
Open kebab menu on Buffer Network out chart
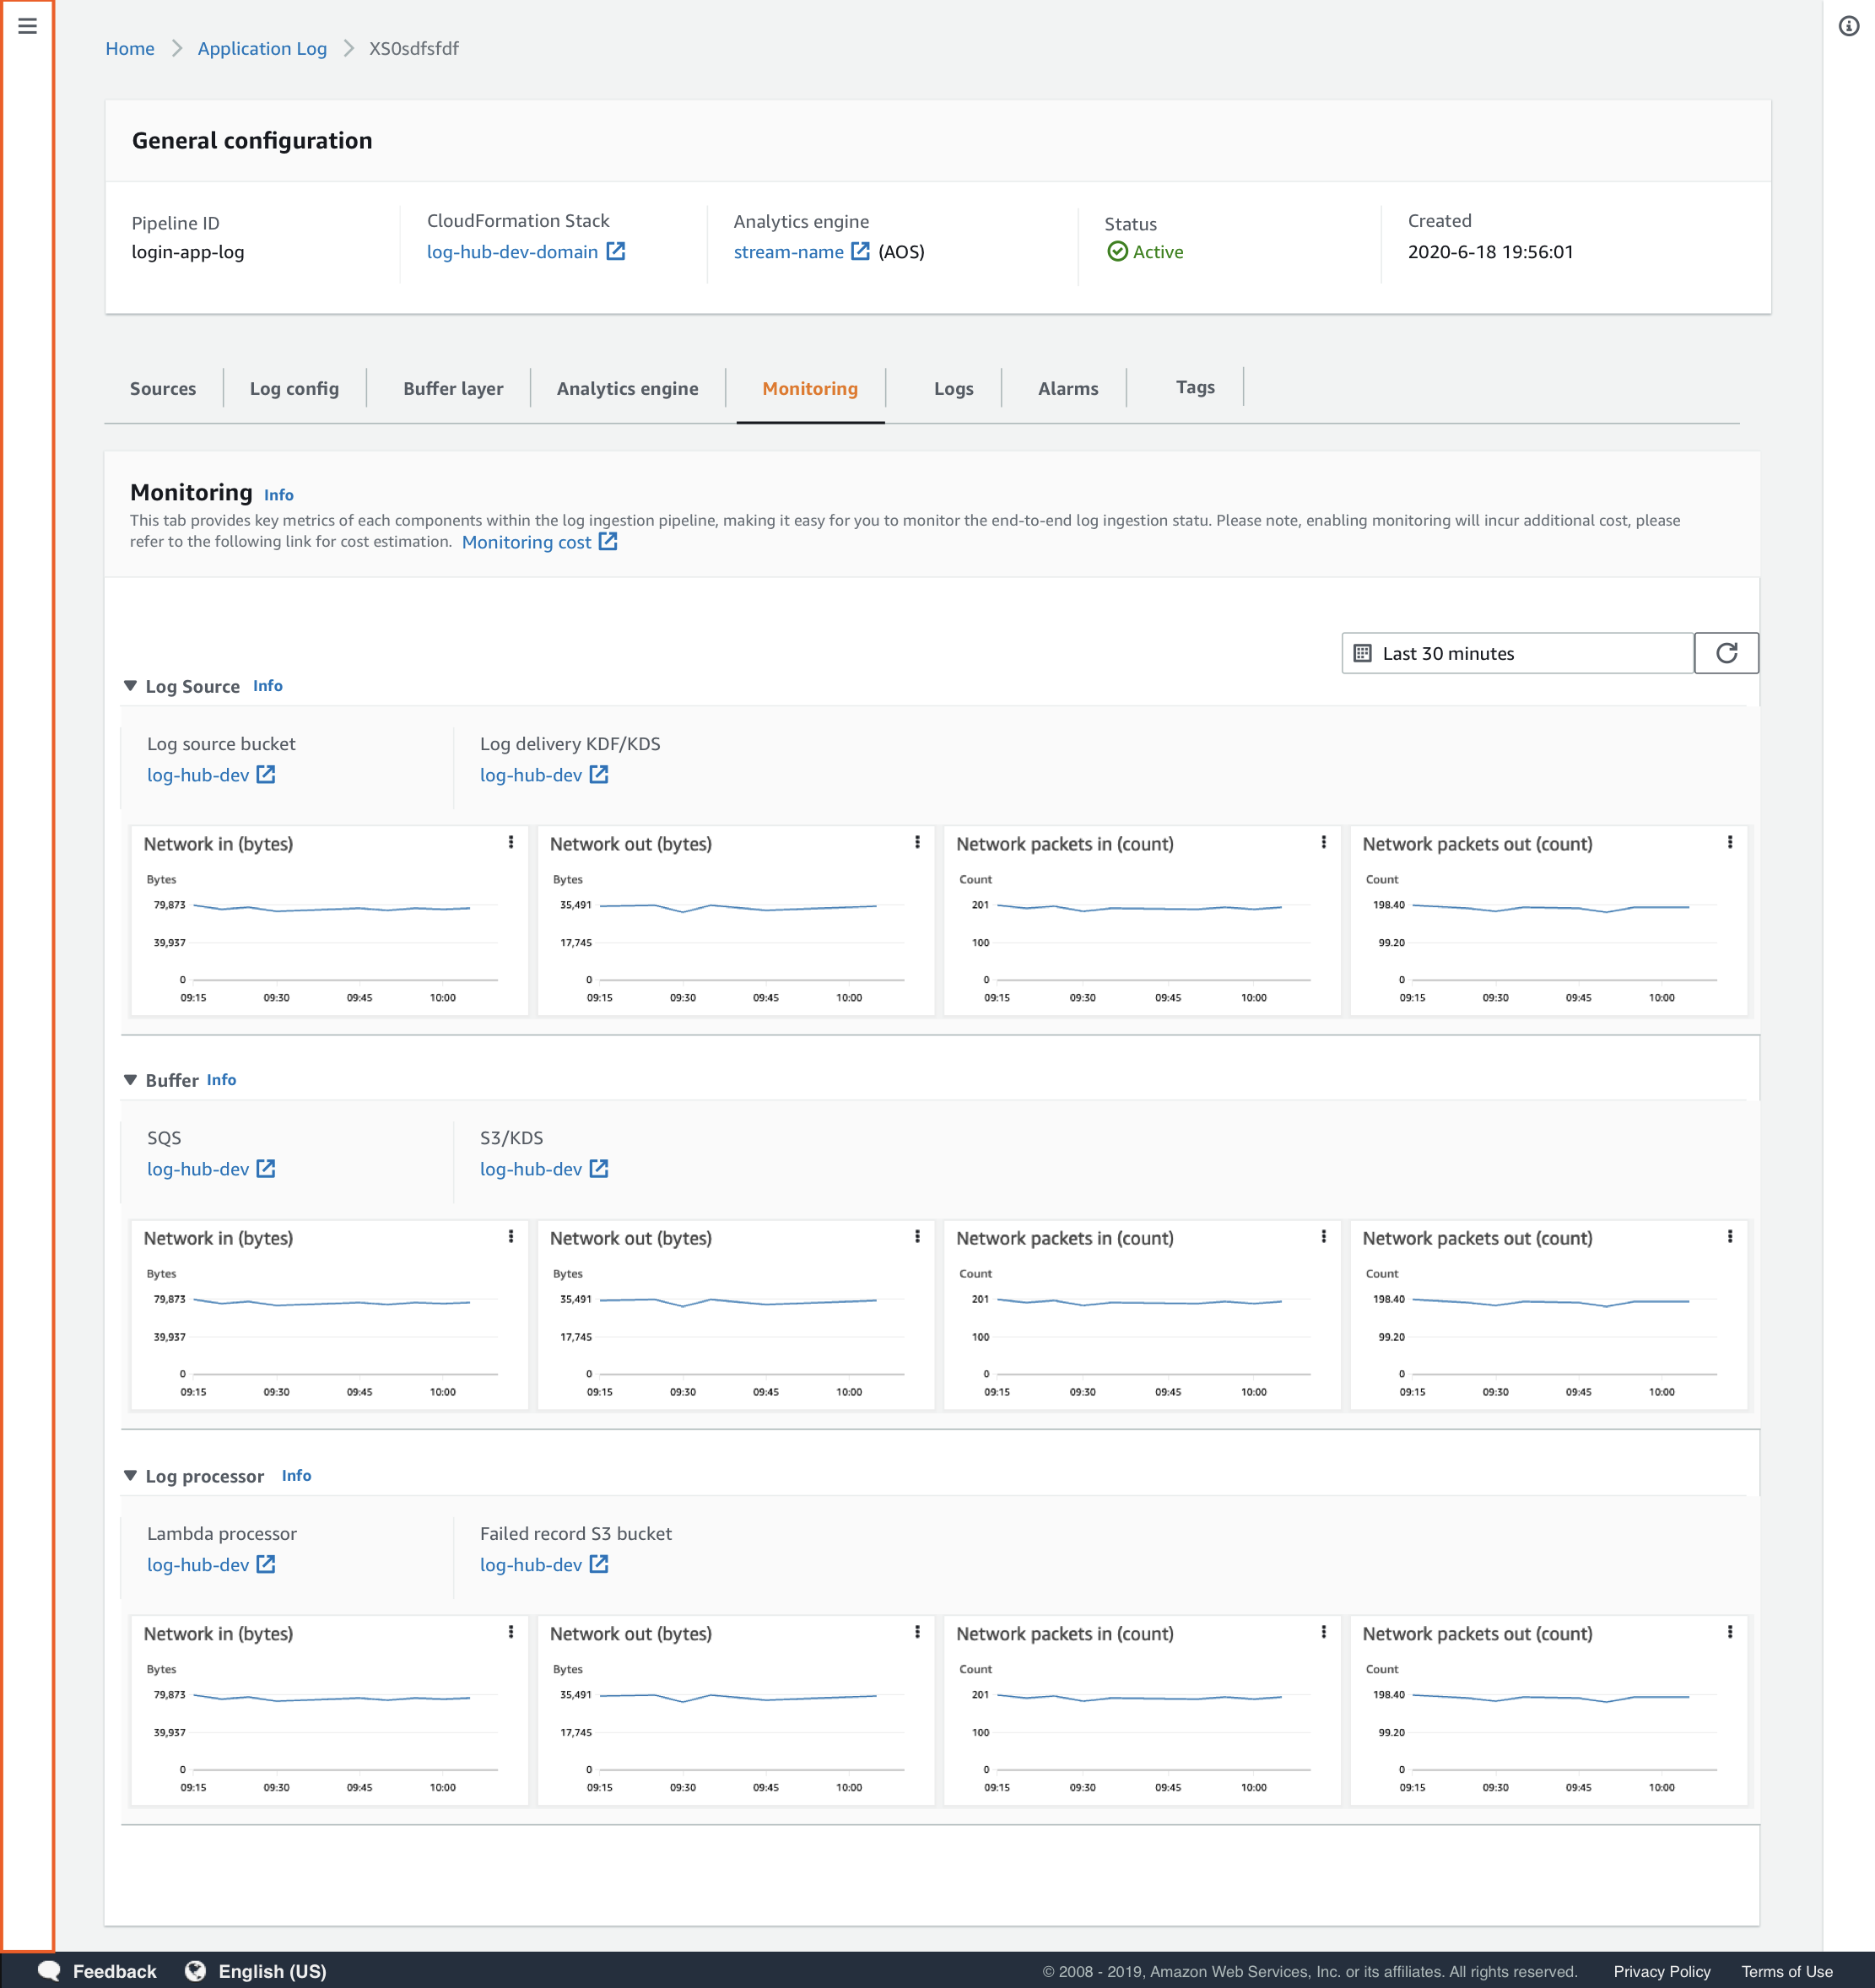coord(917,1237)
